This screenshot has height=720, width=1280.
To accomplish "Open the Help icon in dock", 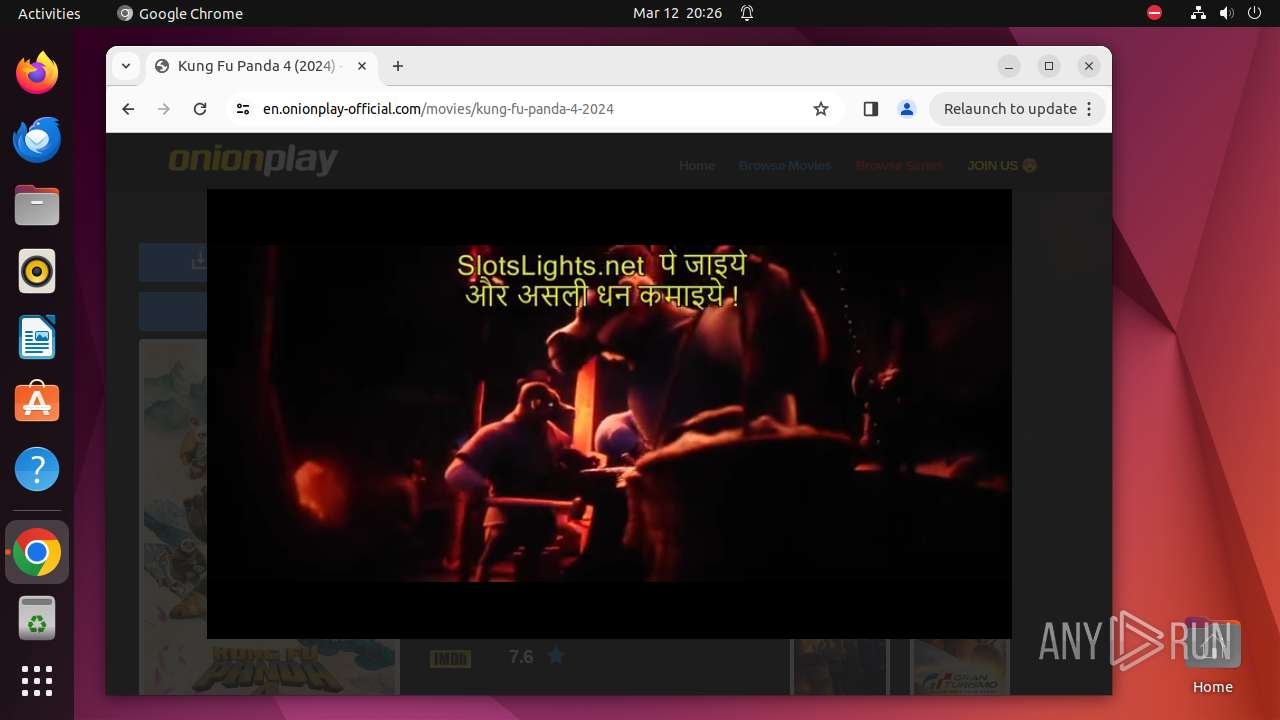I will pos(37,469).
